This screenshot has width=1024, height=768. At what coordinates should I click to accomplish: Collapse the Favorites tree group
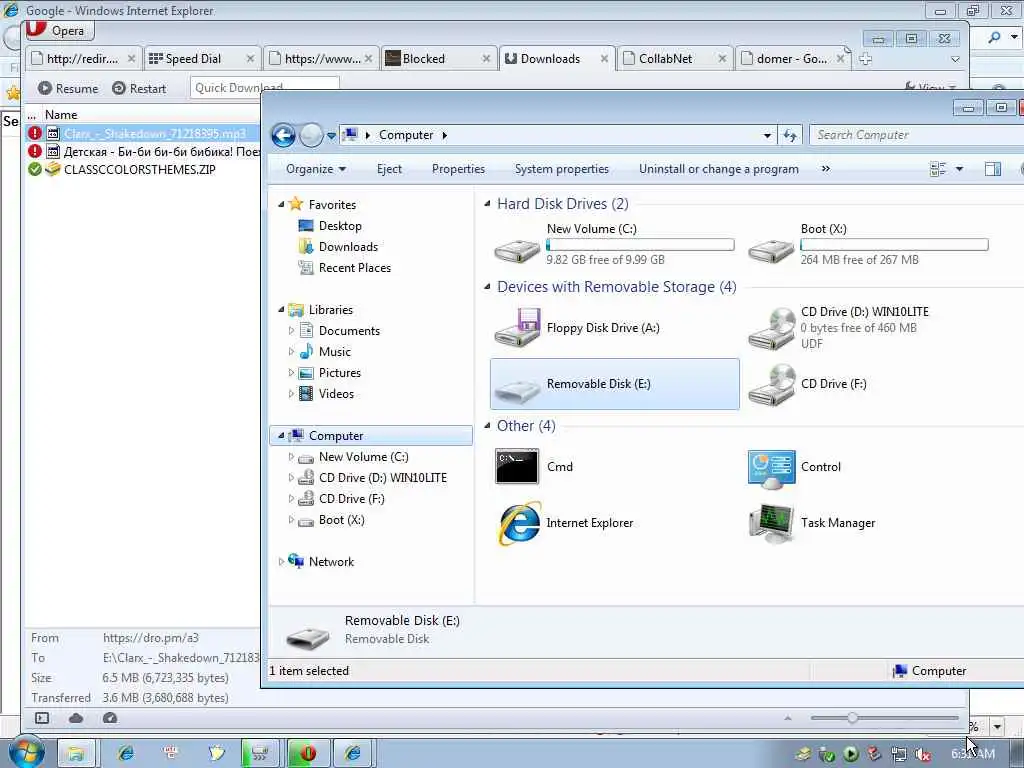click(x=281, y=204)
